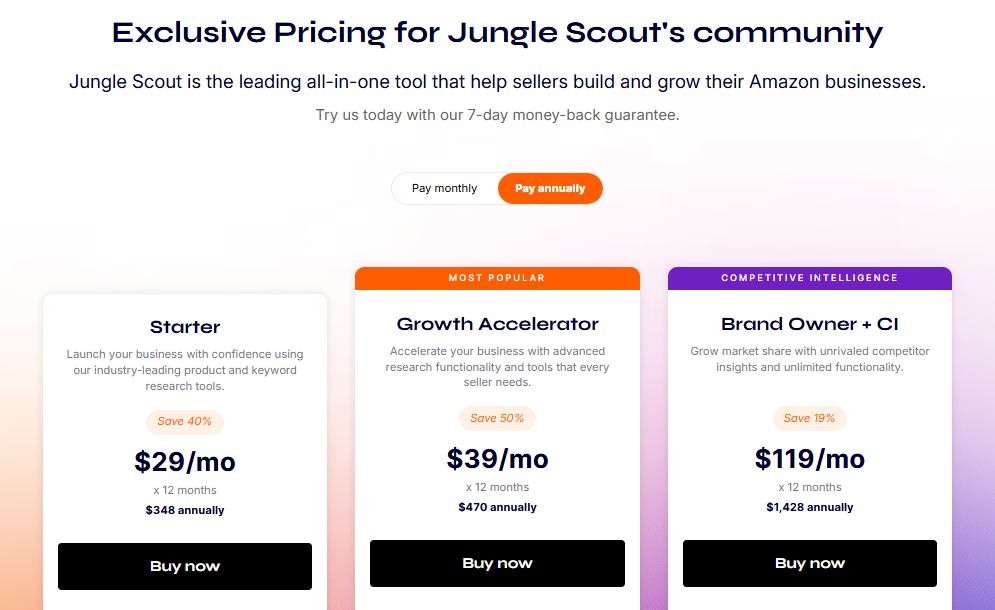Purchase the Brand Owner + CI plan
This screenshot has height=610, width=995.
point(809,563)
